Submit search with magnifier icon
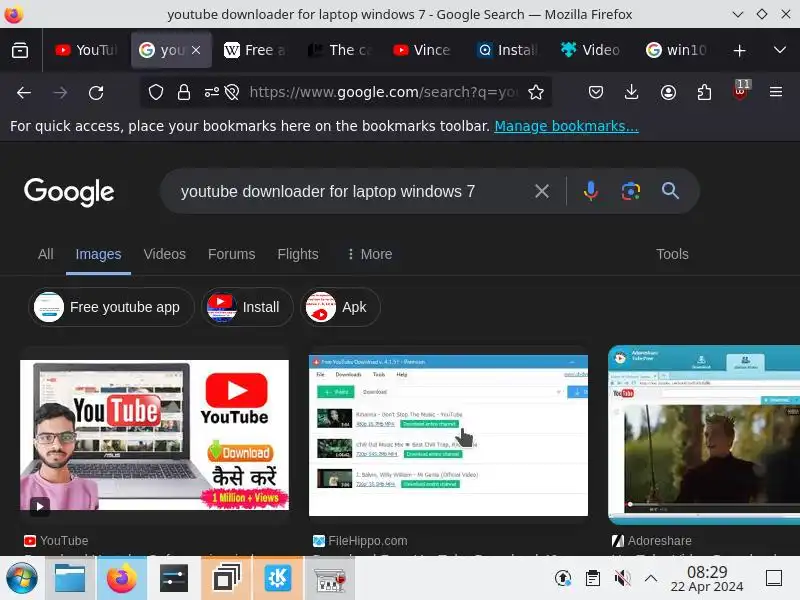This screenshot has height=600, width=800. click(x=670, y=191)
